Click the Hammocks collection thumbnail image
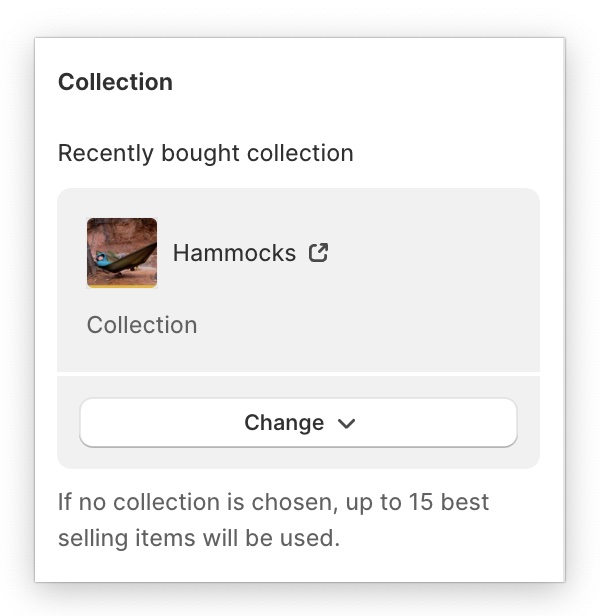Image resolution: width=600 pixels, height=616 pixels. [122, 253]
